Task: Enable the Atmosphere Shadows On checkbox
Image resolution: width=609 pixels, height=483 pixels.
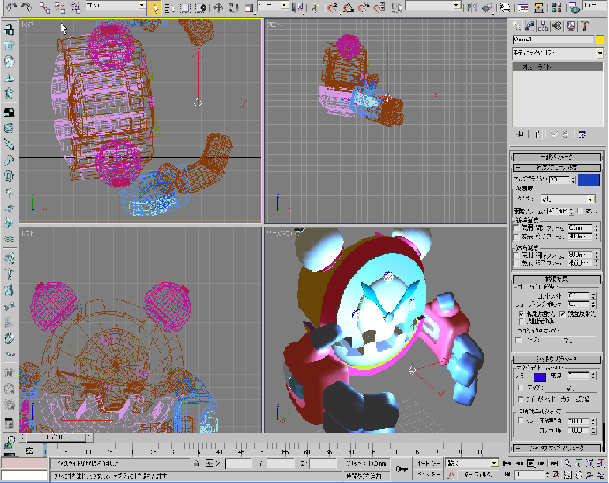Action: (x=521, y=420)
